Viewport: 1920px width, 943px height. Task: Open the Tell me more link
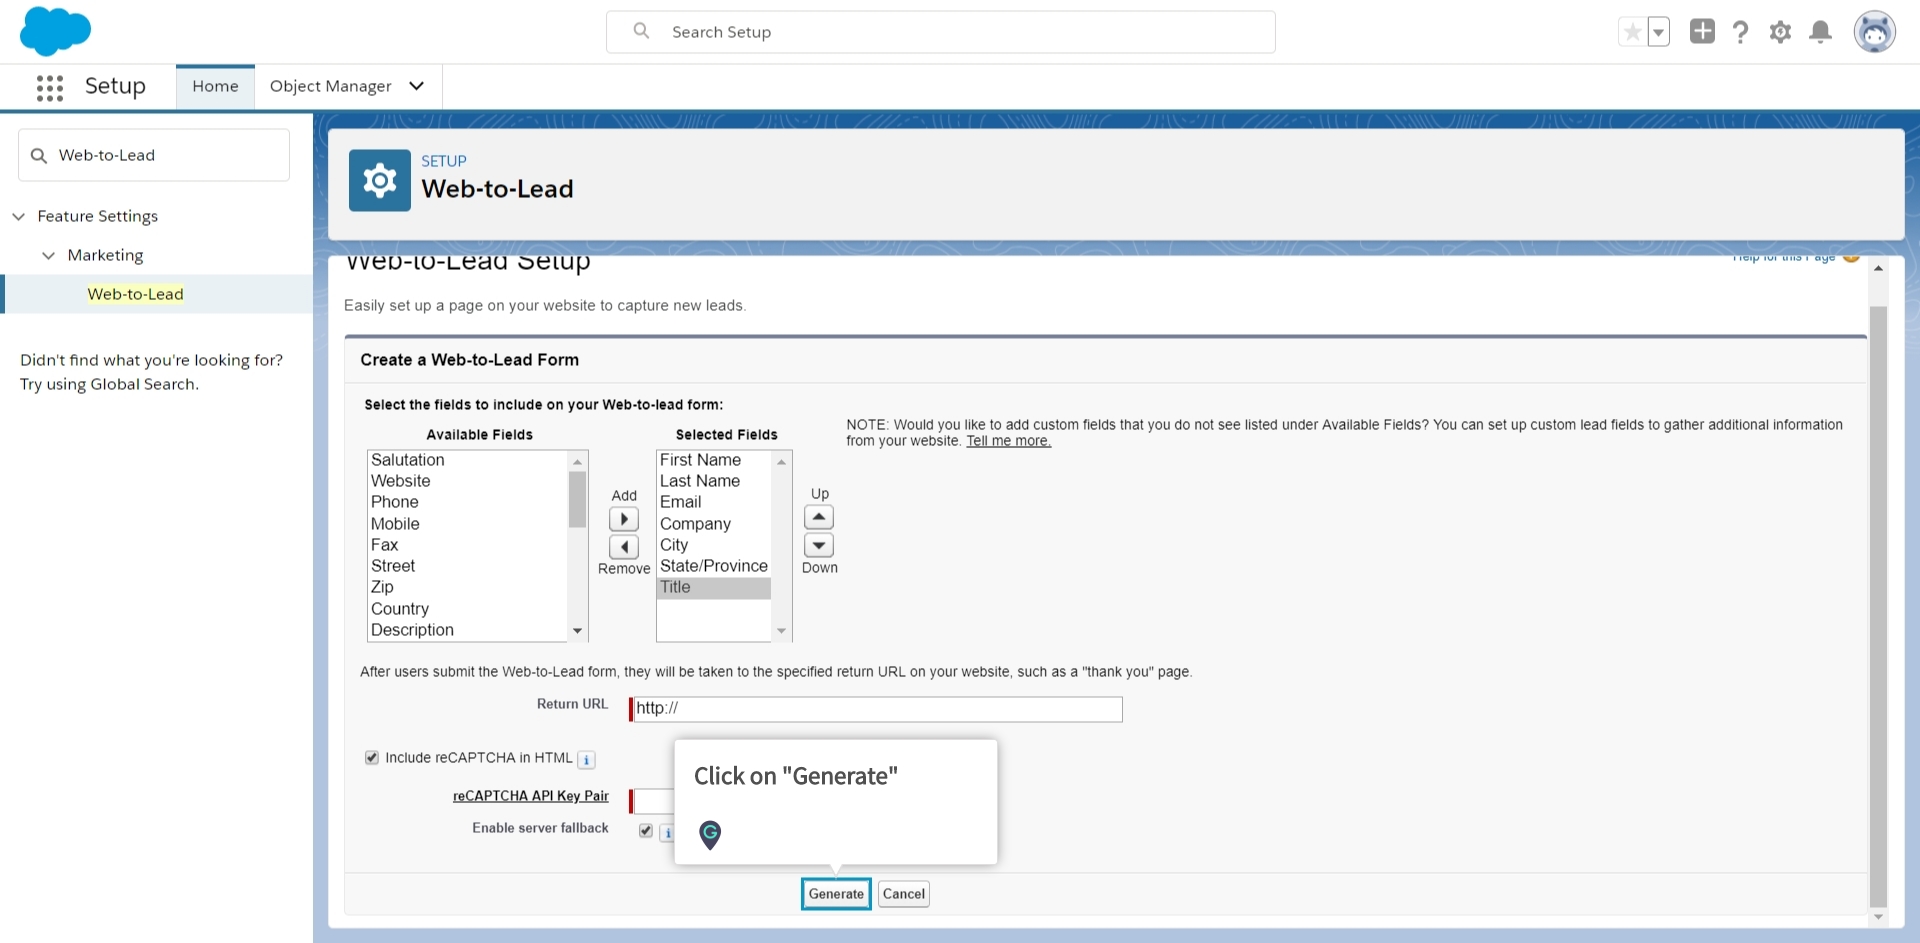click(1008, 440)
